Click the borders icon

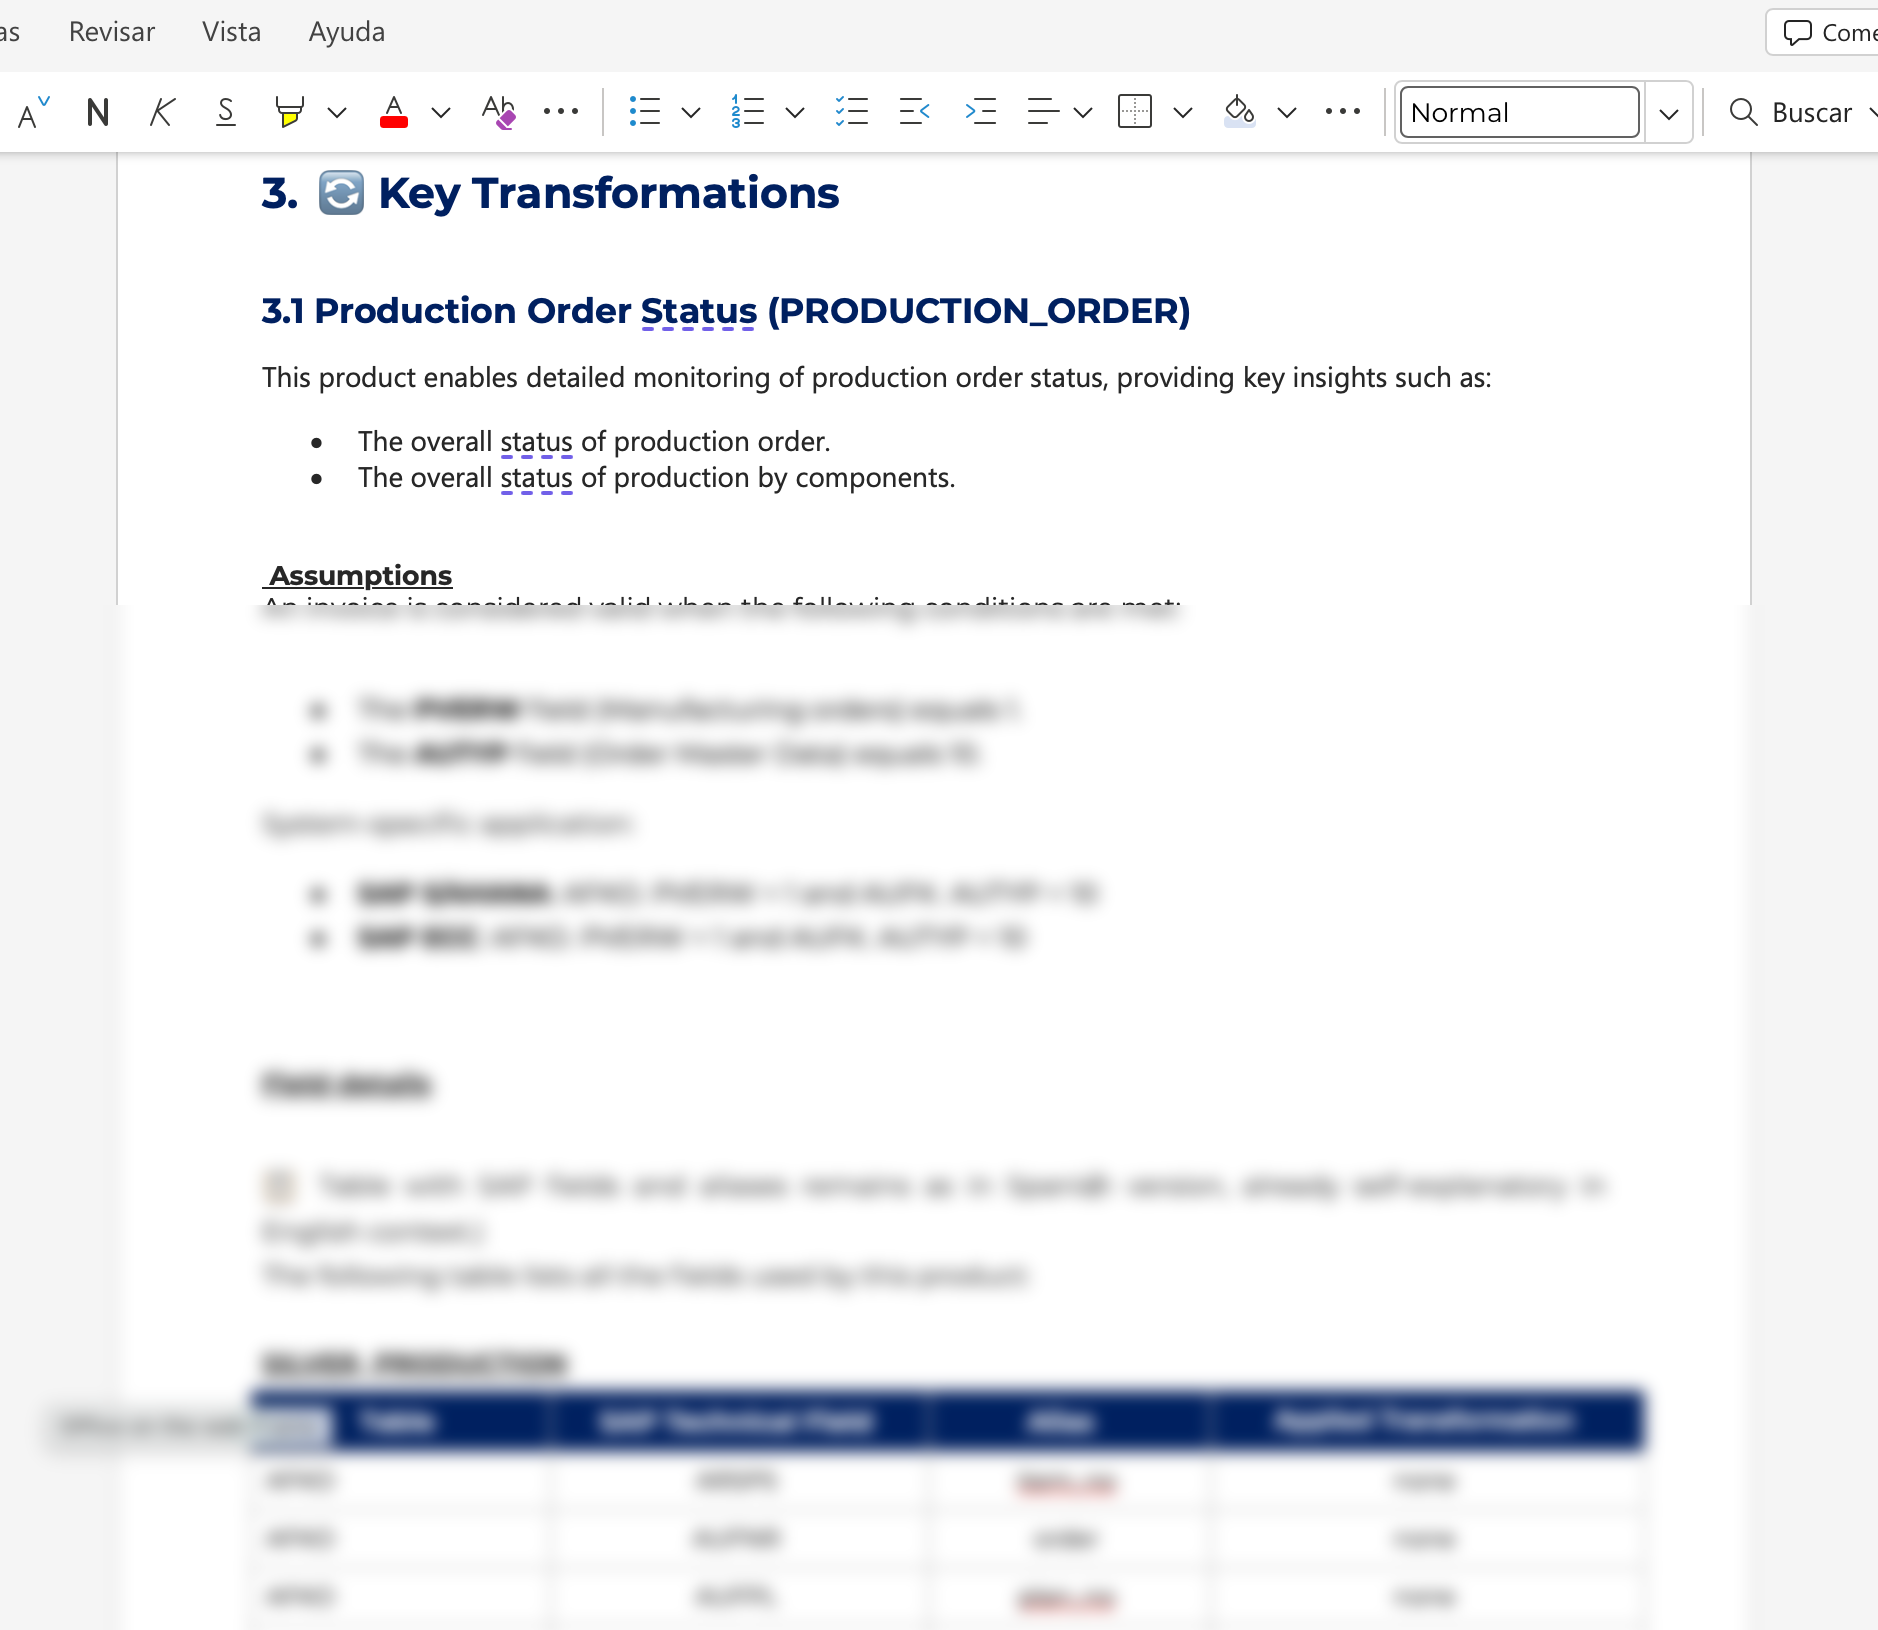(x=1135, y=112)
